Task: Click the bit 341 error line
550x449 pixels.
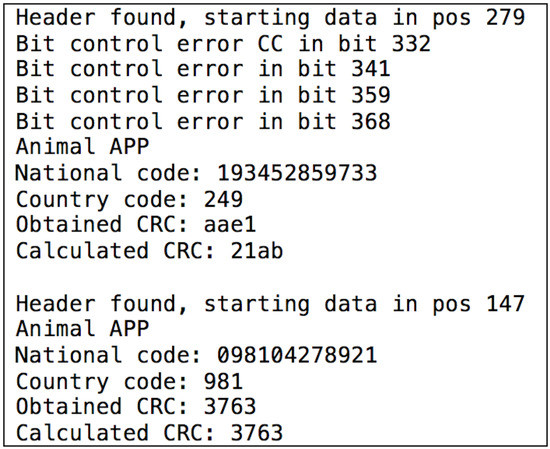Action: pyautogui.click(x=203, y=69)
